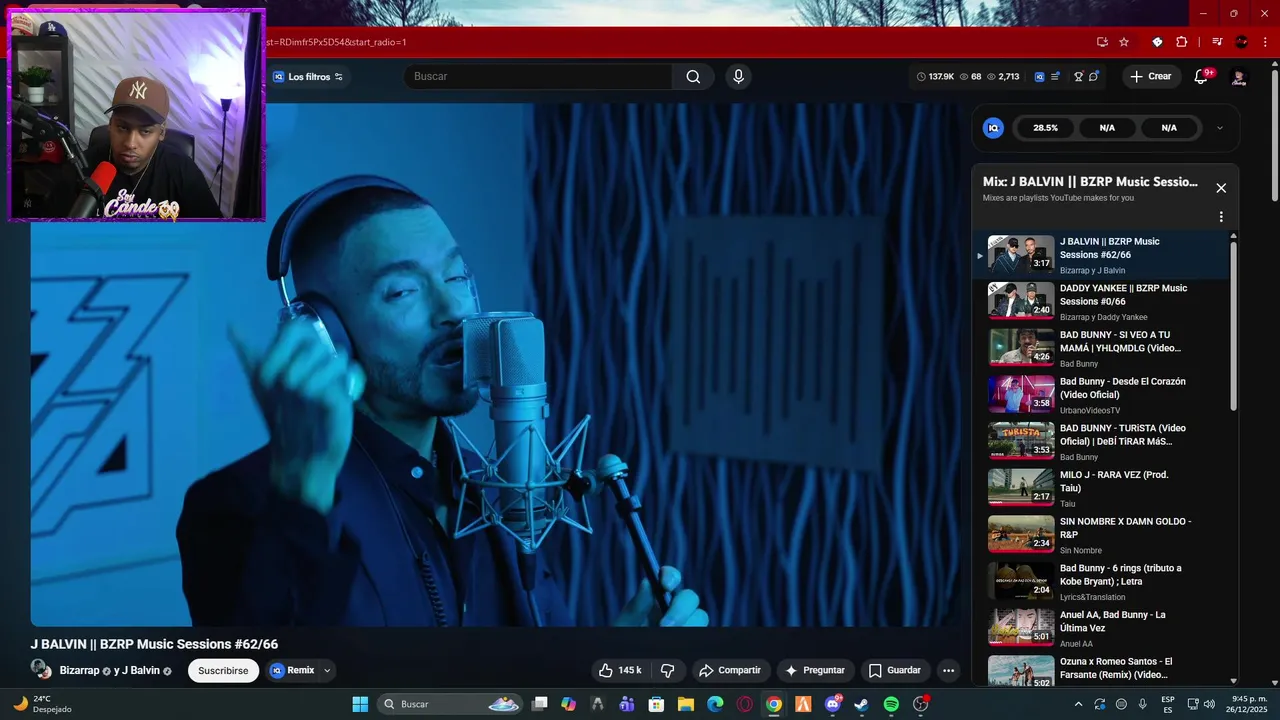The height and width of the screenshot is (720, 1280).
Task: Open the more actions ellipsis under the video
Action: [x=948, y=670]
